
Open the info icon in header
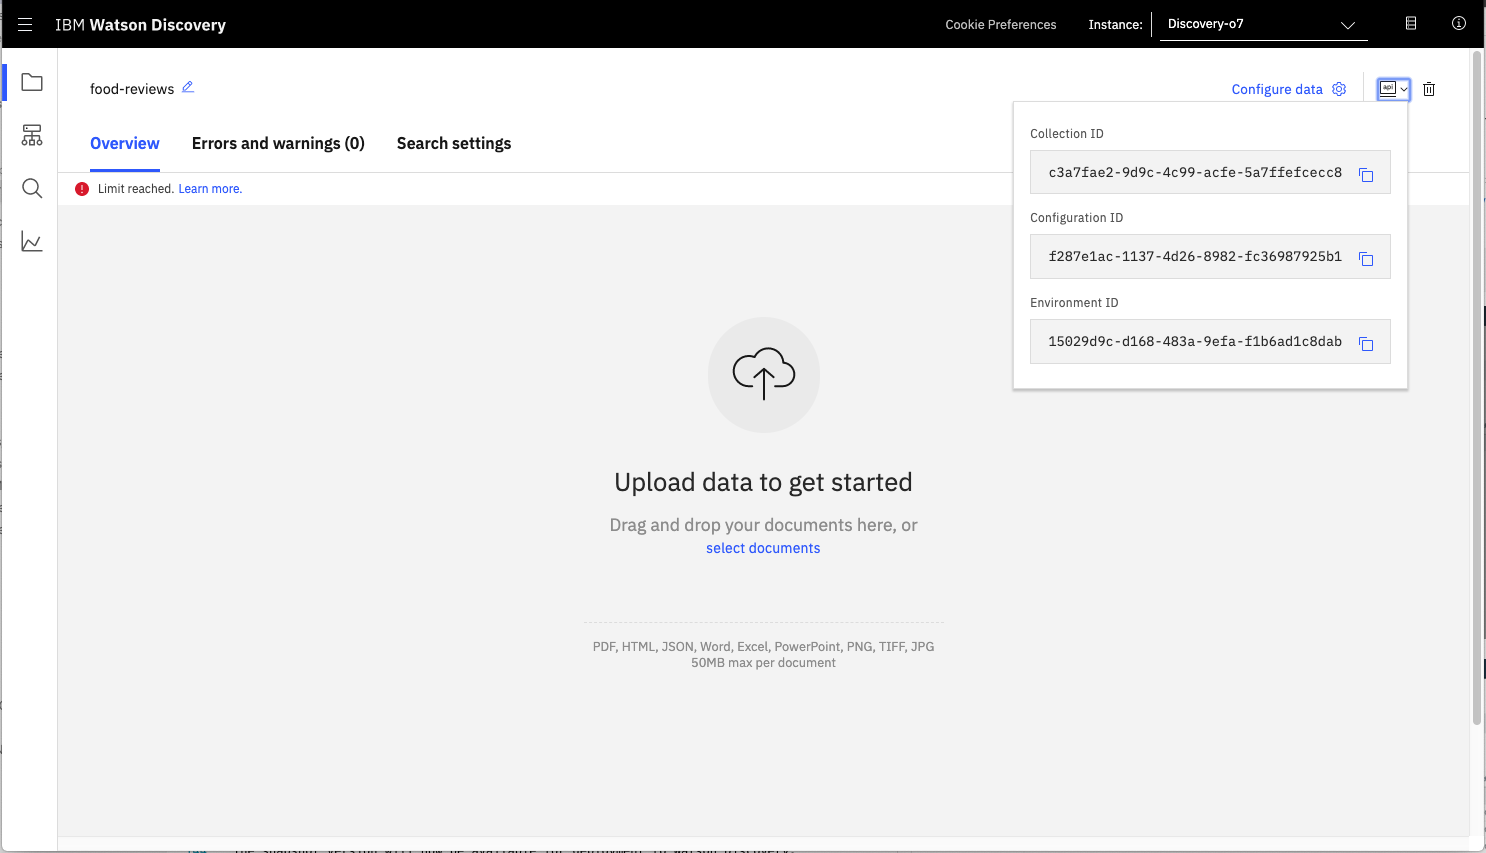click(1459, 23)
